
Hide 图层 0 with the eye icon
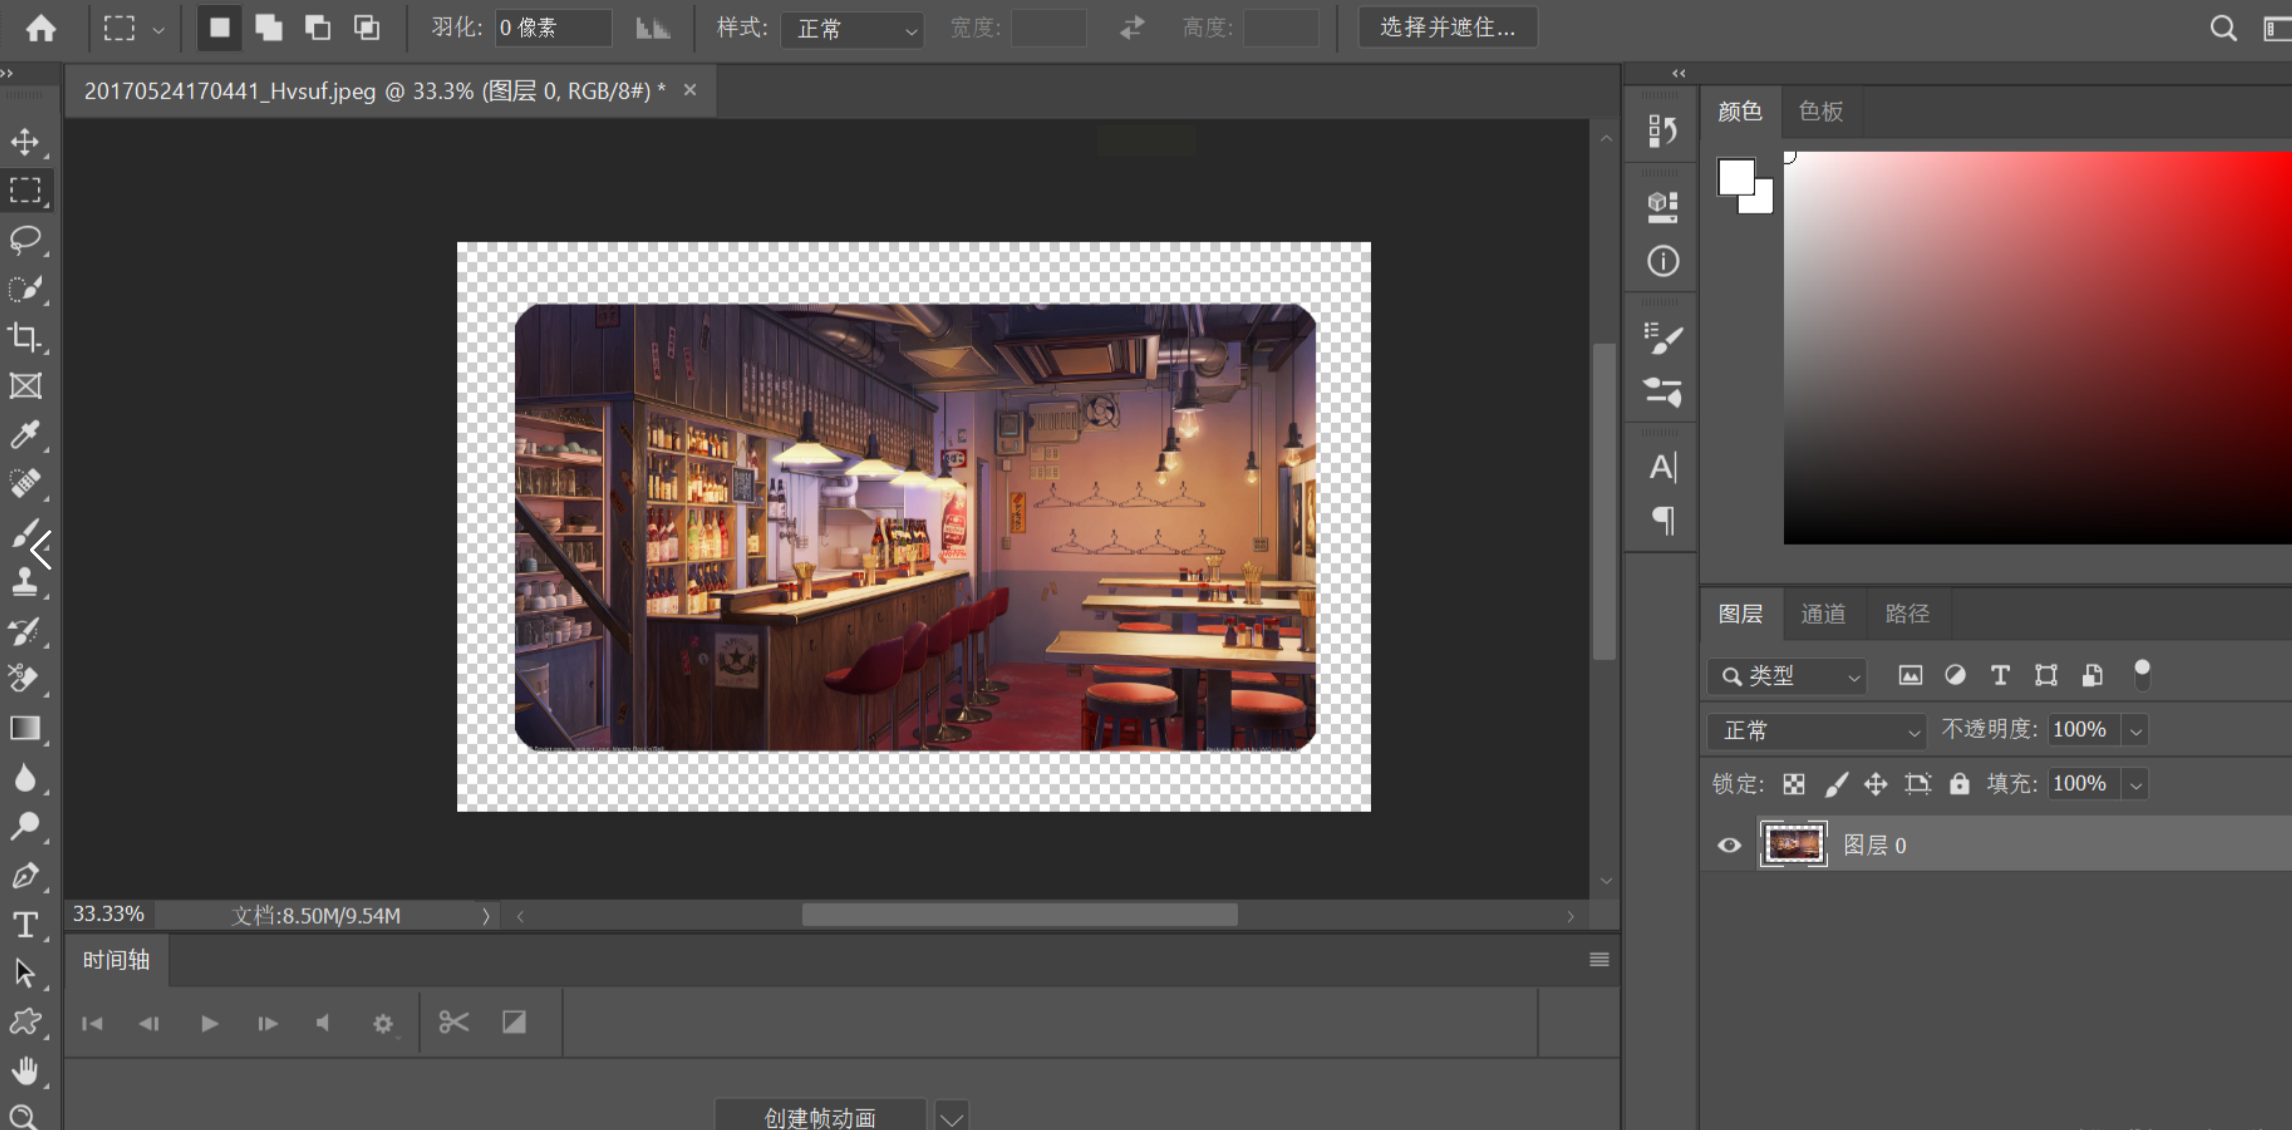pyautogui.click(x=1729, y=845)
